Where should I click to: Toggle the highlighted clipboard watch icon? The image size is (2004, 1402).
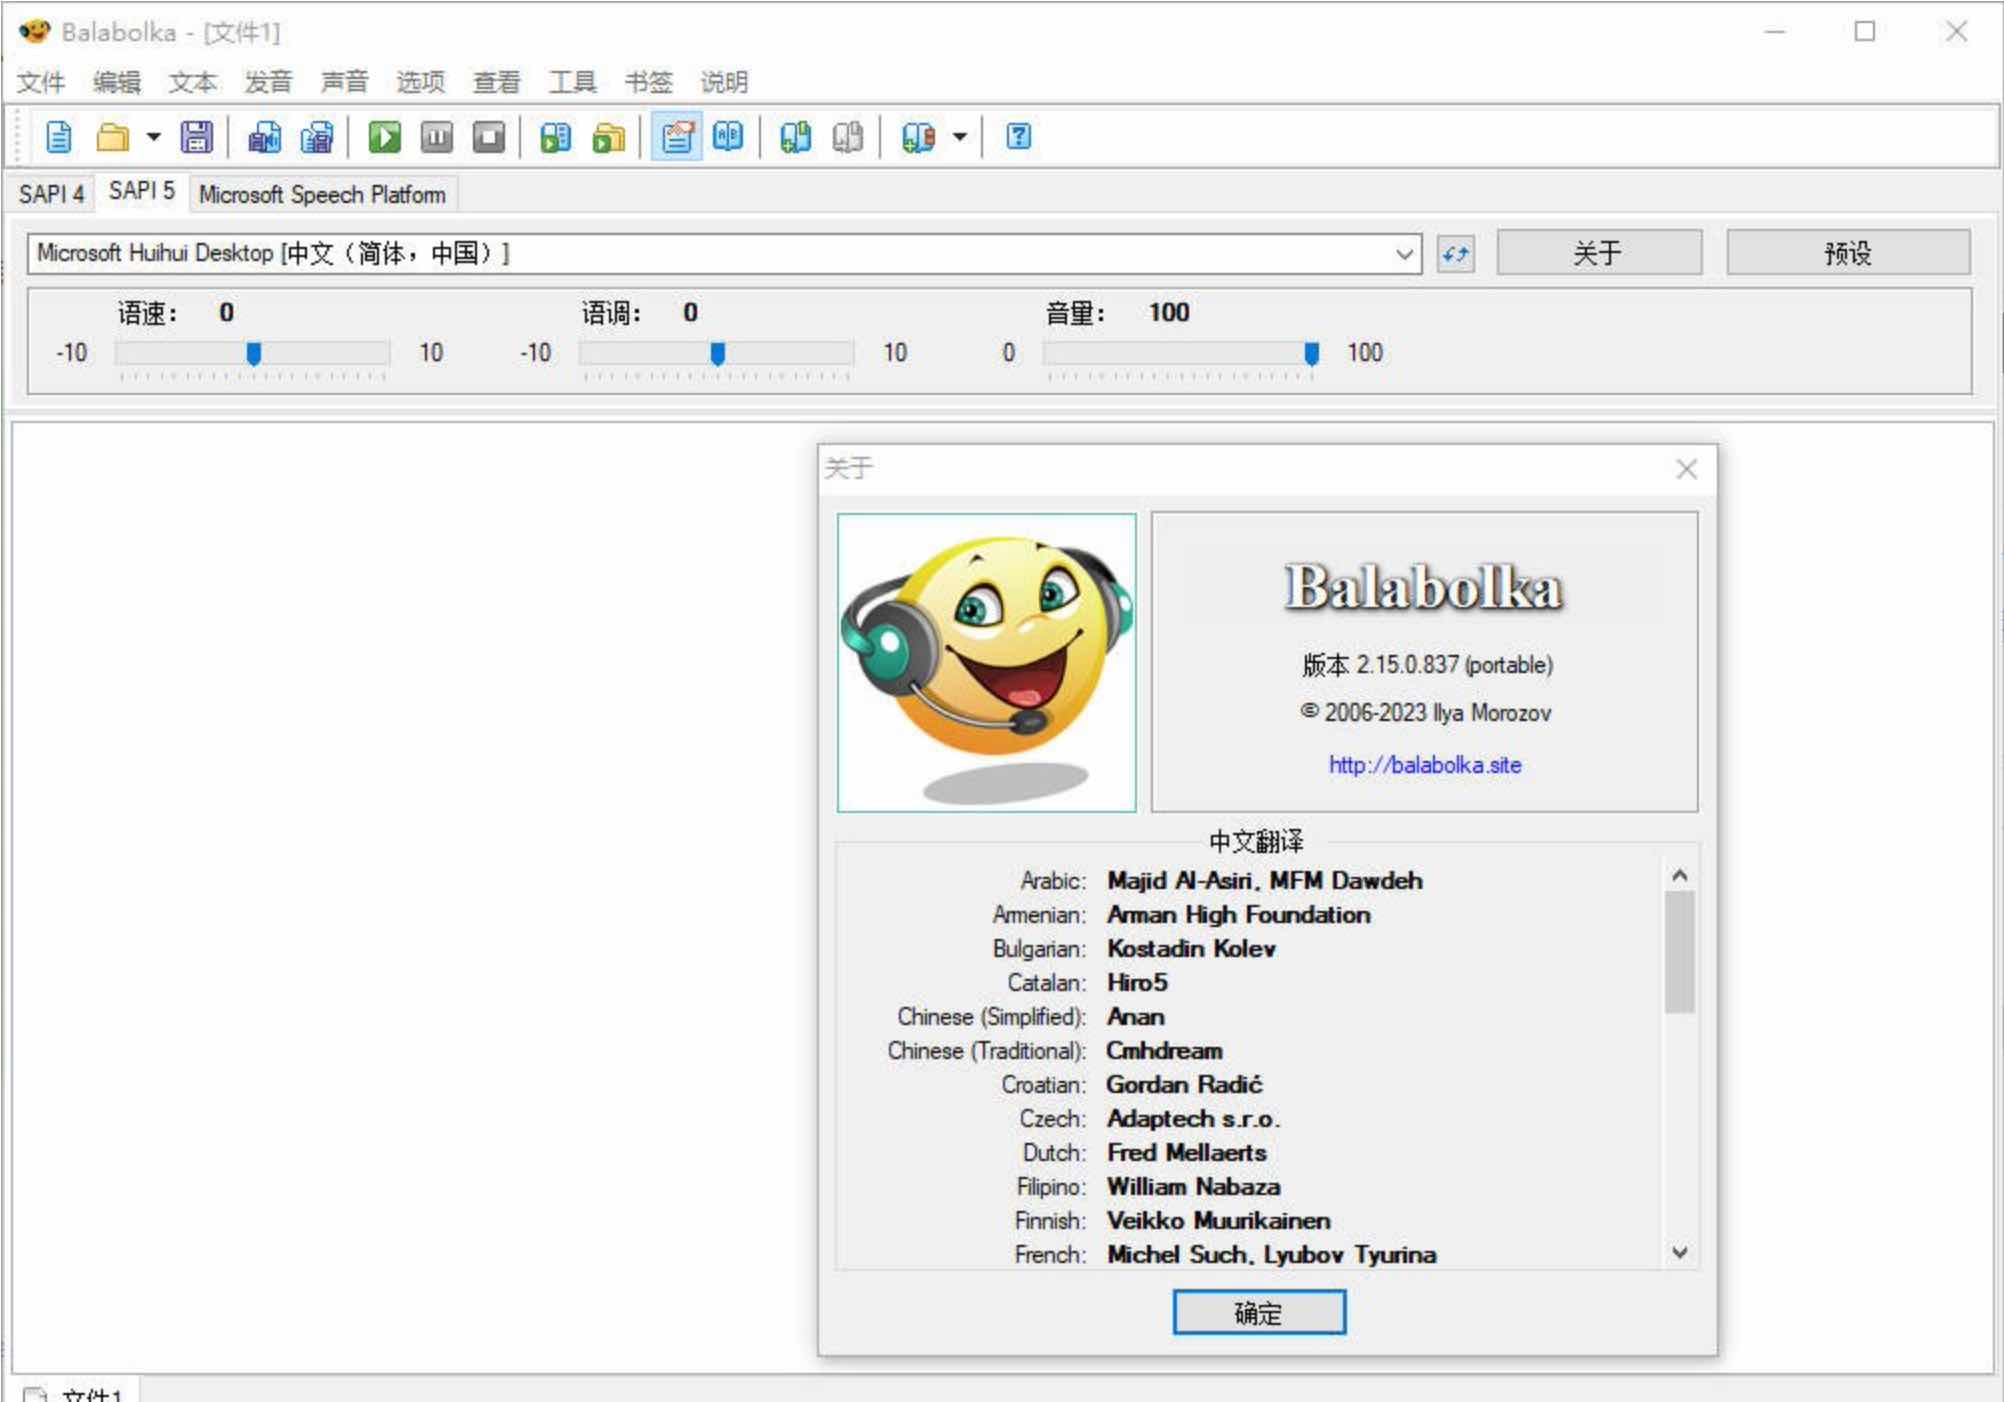pos(677,137)
